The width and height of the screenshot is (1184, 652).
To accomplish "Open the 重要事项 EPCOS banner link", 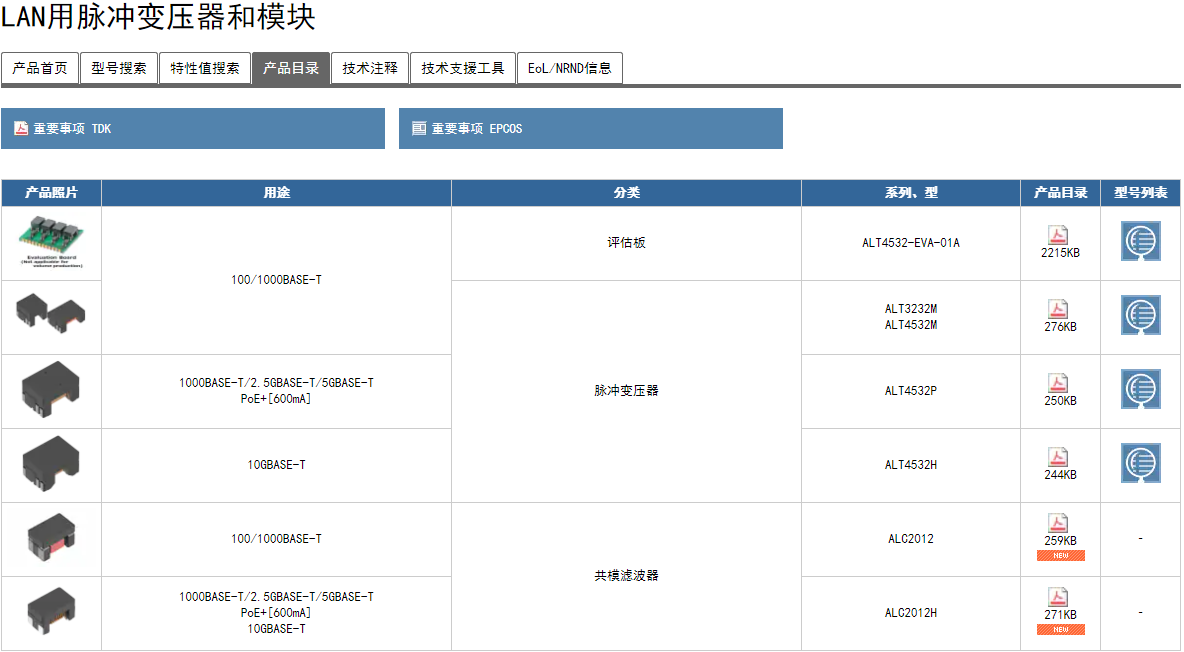I will (x=590, y=129).
